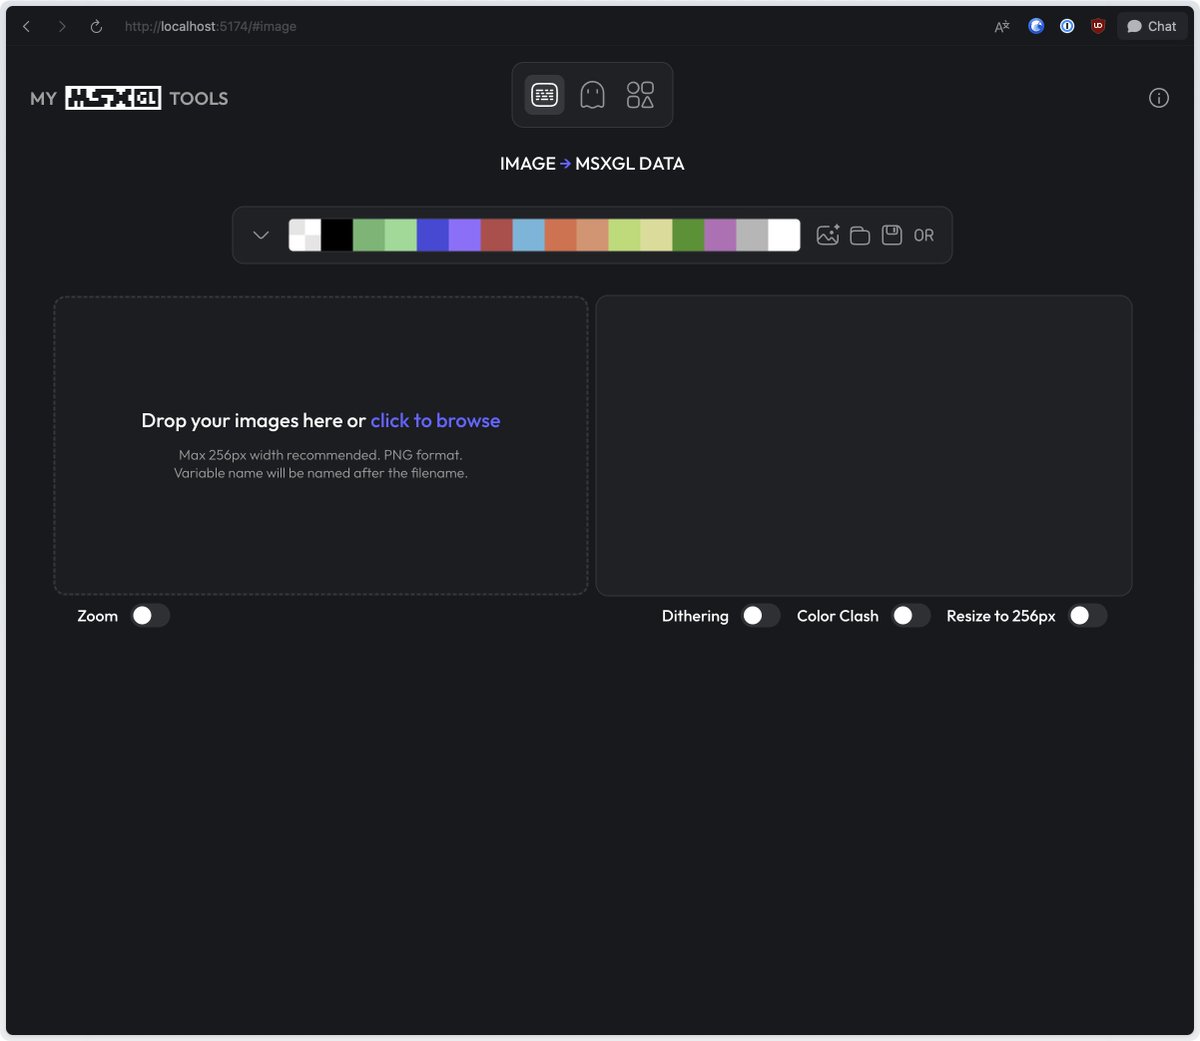Toggle the Zoom switch
Image resolution: width=1200 pixels, height=1041 pixels.
point(150,616)
